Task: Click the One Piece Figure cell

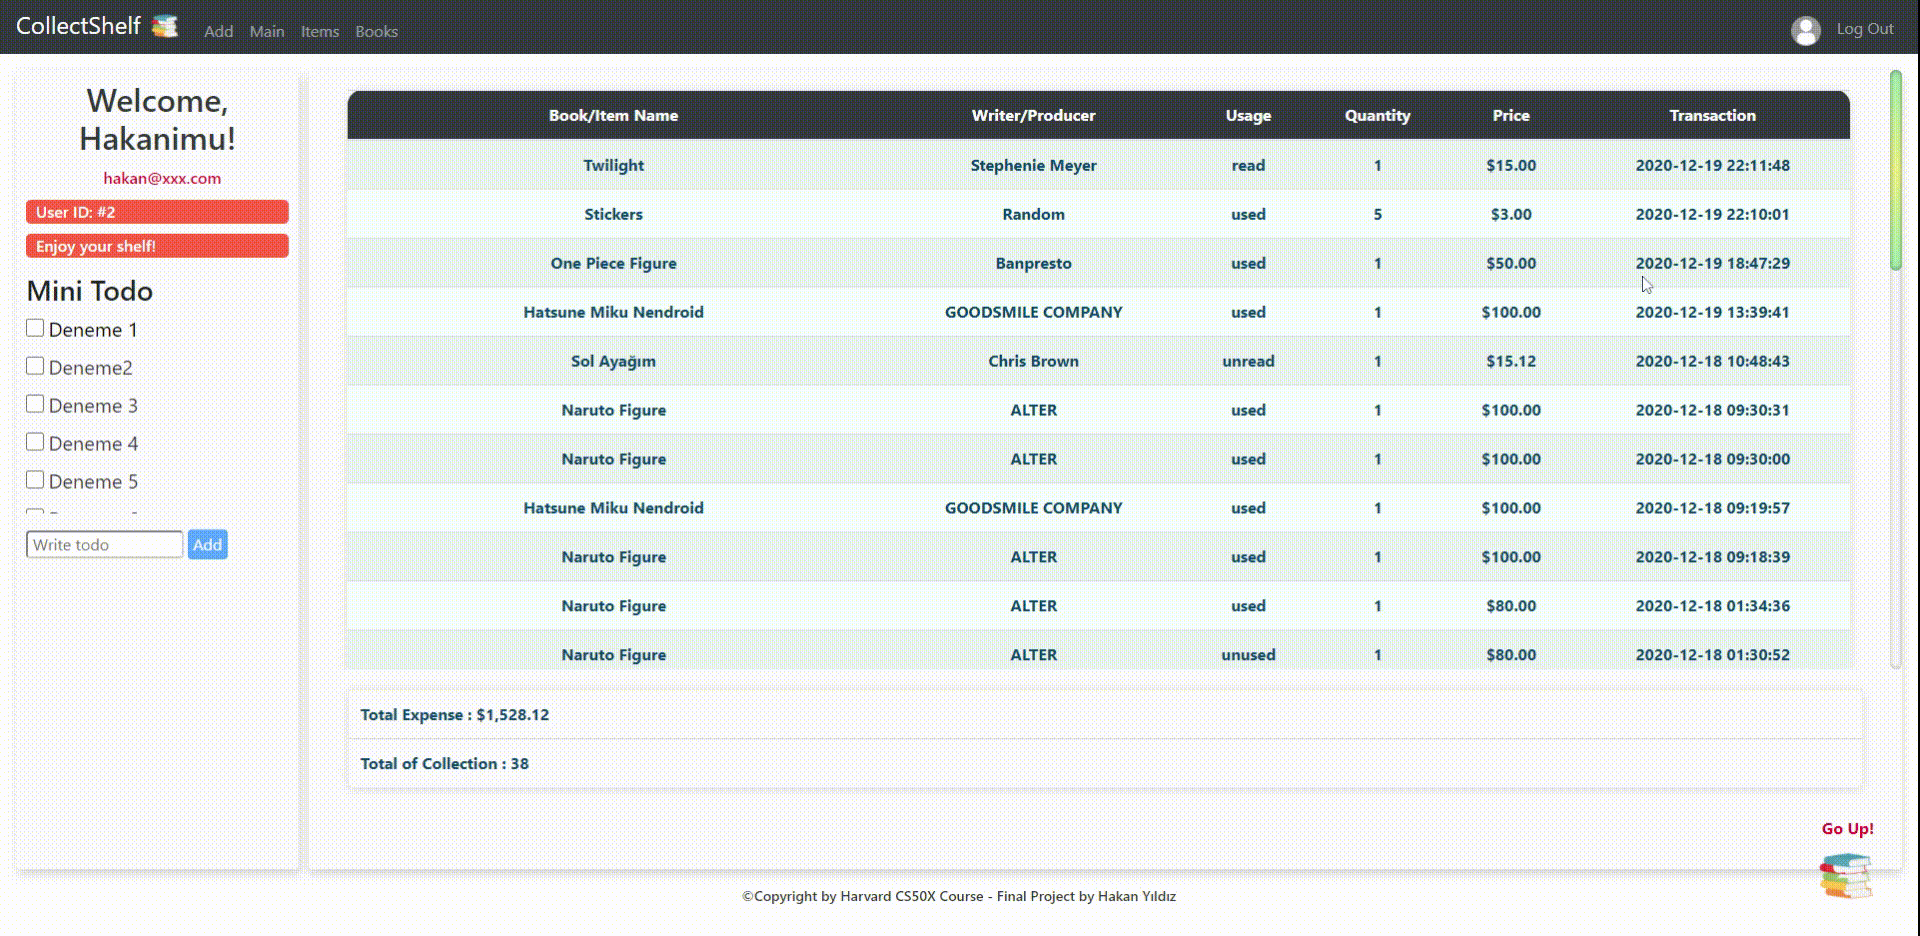Action: tap(613, 263)
